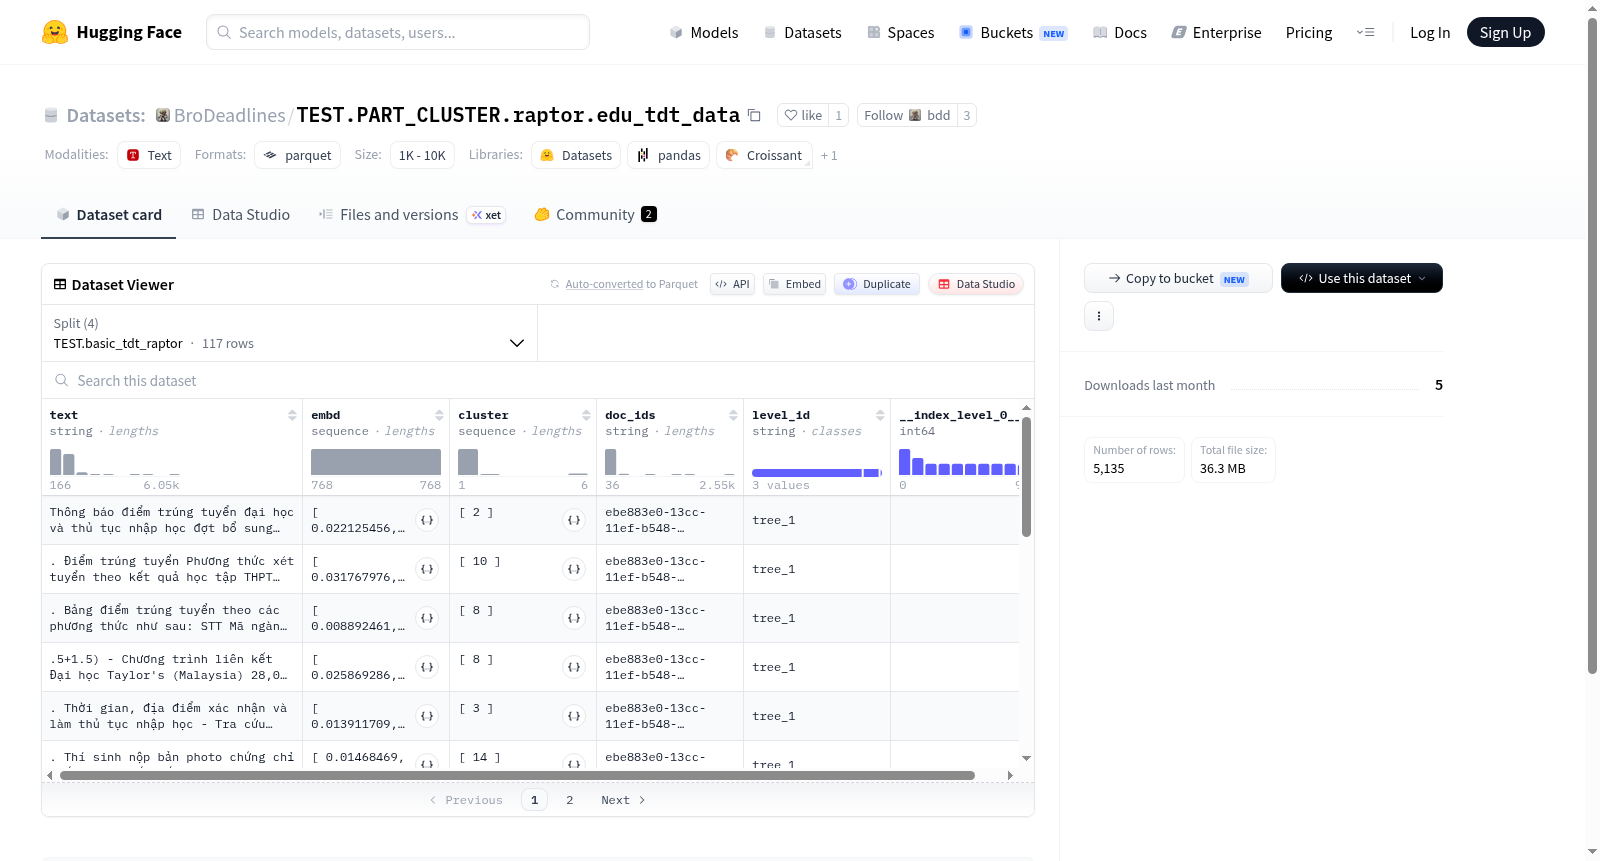Switch to Data Studio tab
1600x861 pixels.
pyautogui.click(x=241, y=214)
